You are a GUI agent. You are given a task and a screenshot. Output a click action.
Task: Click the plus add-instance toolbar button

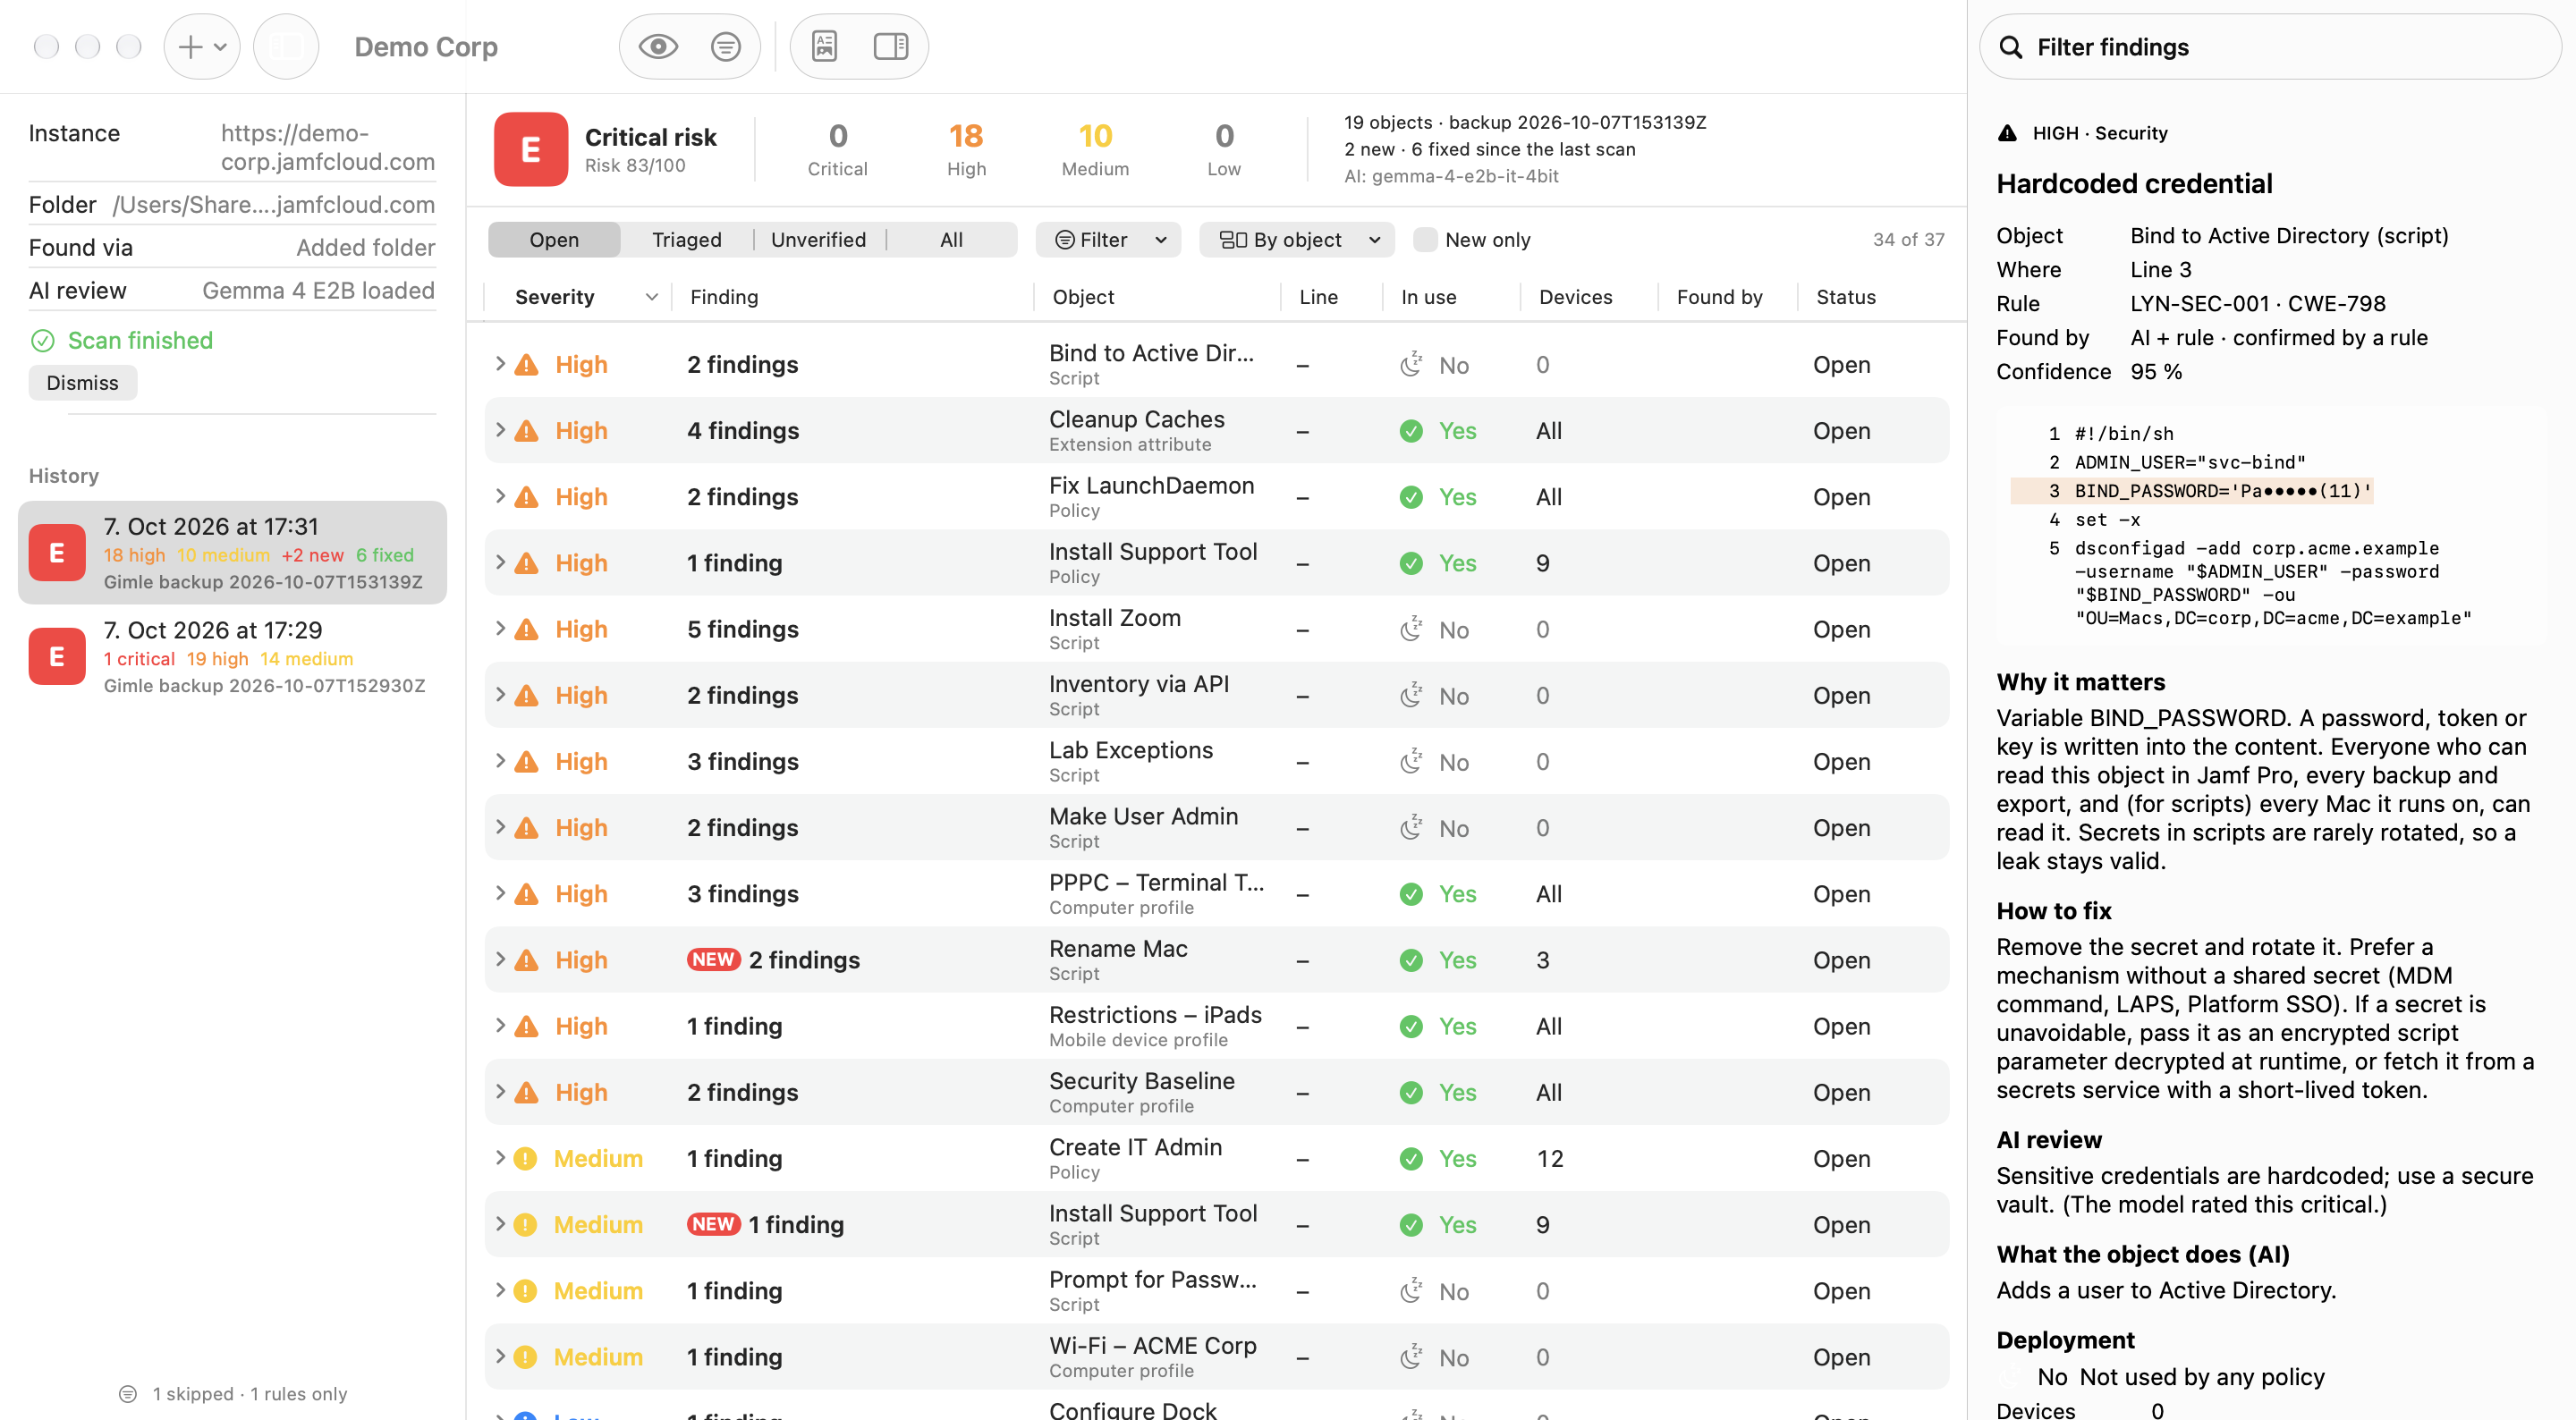click(201, 46)
